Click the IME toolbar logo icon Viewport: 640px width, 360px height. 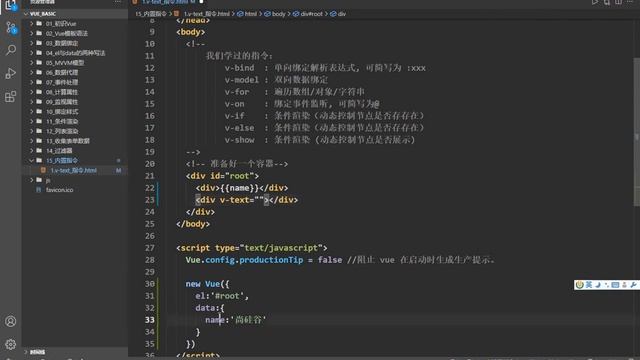[580, 285]
